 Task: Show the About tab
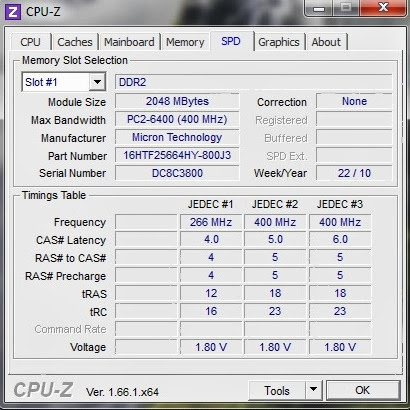coord(326,42)
